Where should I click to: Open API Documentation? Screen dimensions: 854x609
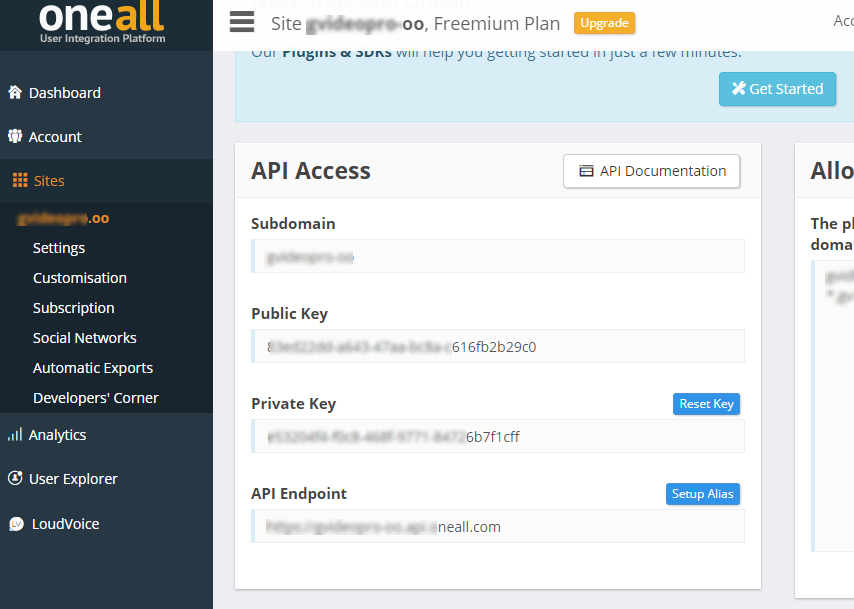click(651, 171)
